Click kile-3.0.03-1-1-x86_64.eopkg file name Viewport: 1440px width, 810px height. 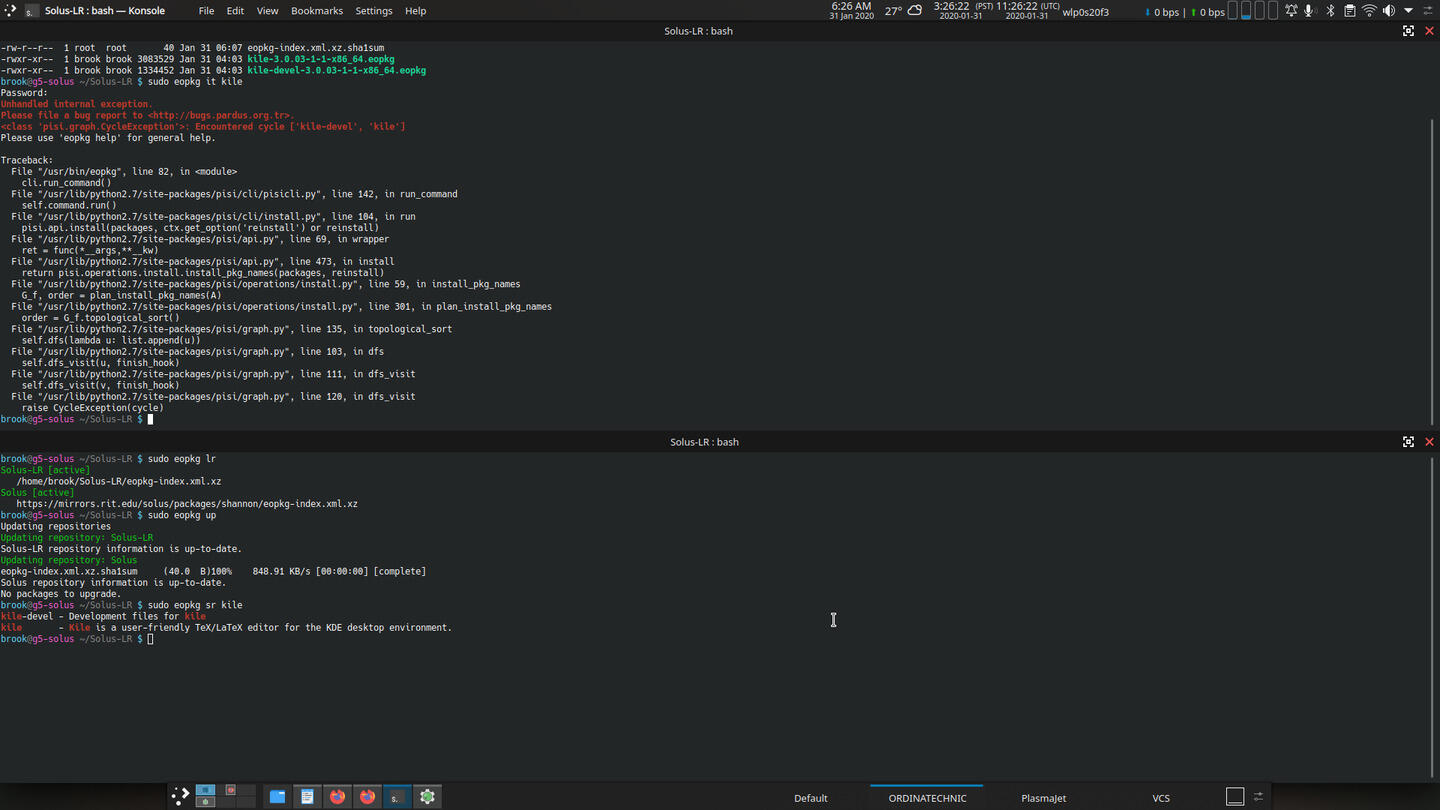point(320,59)
